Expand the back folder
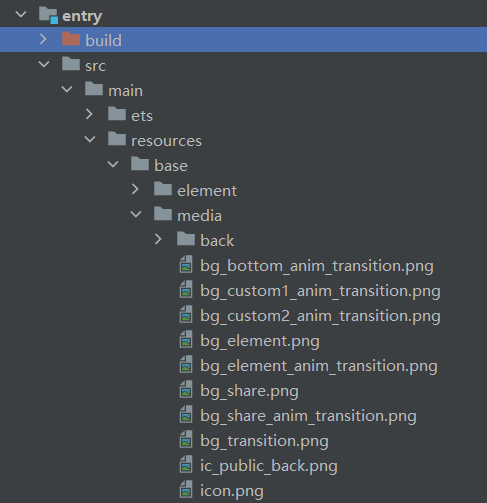487x503 pixels. tap(158, 239)
